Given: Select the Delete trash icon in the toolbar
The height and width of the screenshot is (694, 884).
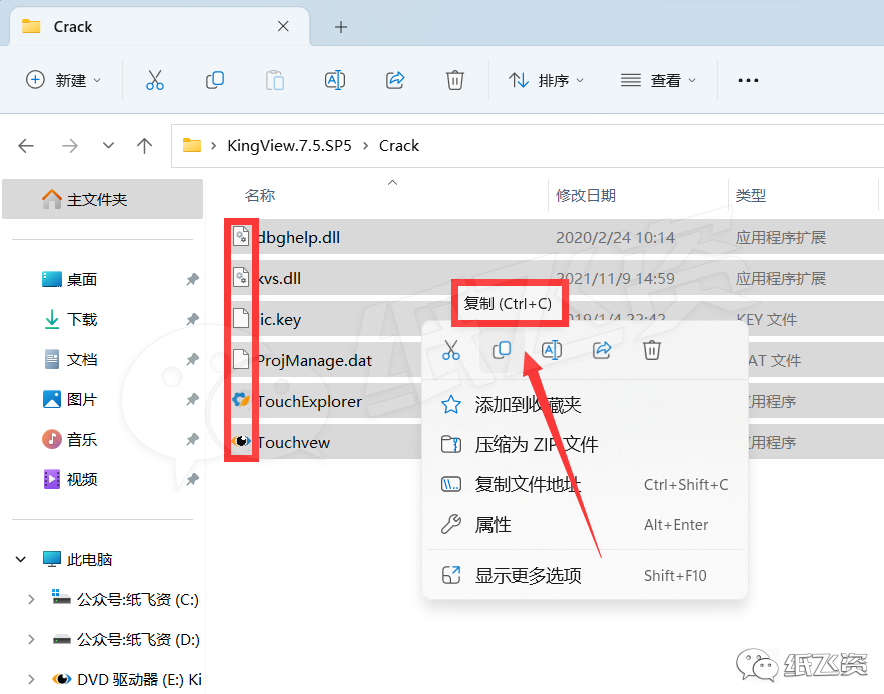Looking at the screenshot, I should click(455, 80).
